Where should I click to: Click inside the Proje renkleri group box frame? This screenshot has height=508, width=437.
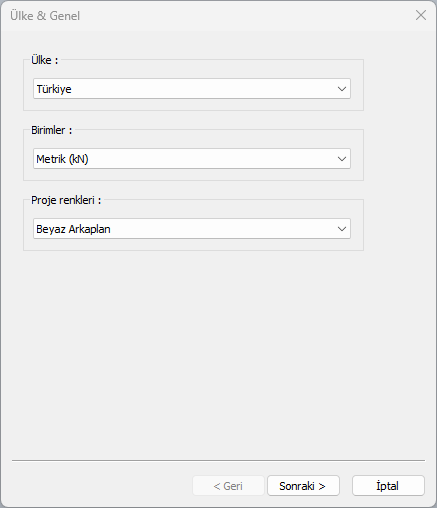coord(193,244)
